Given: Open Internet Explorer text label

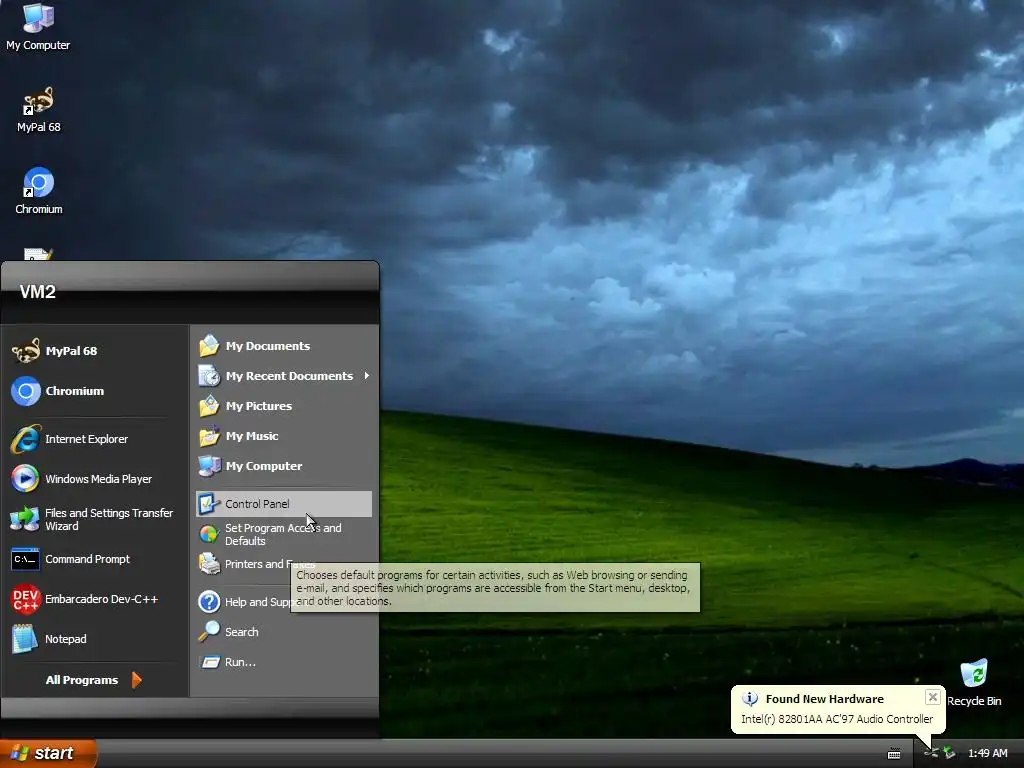Looking at the screenshot, I should 86,439.
